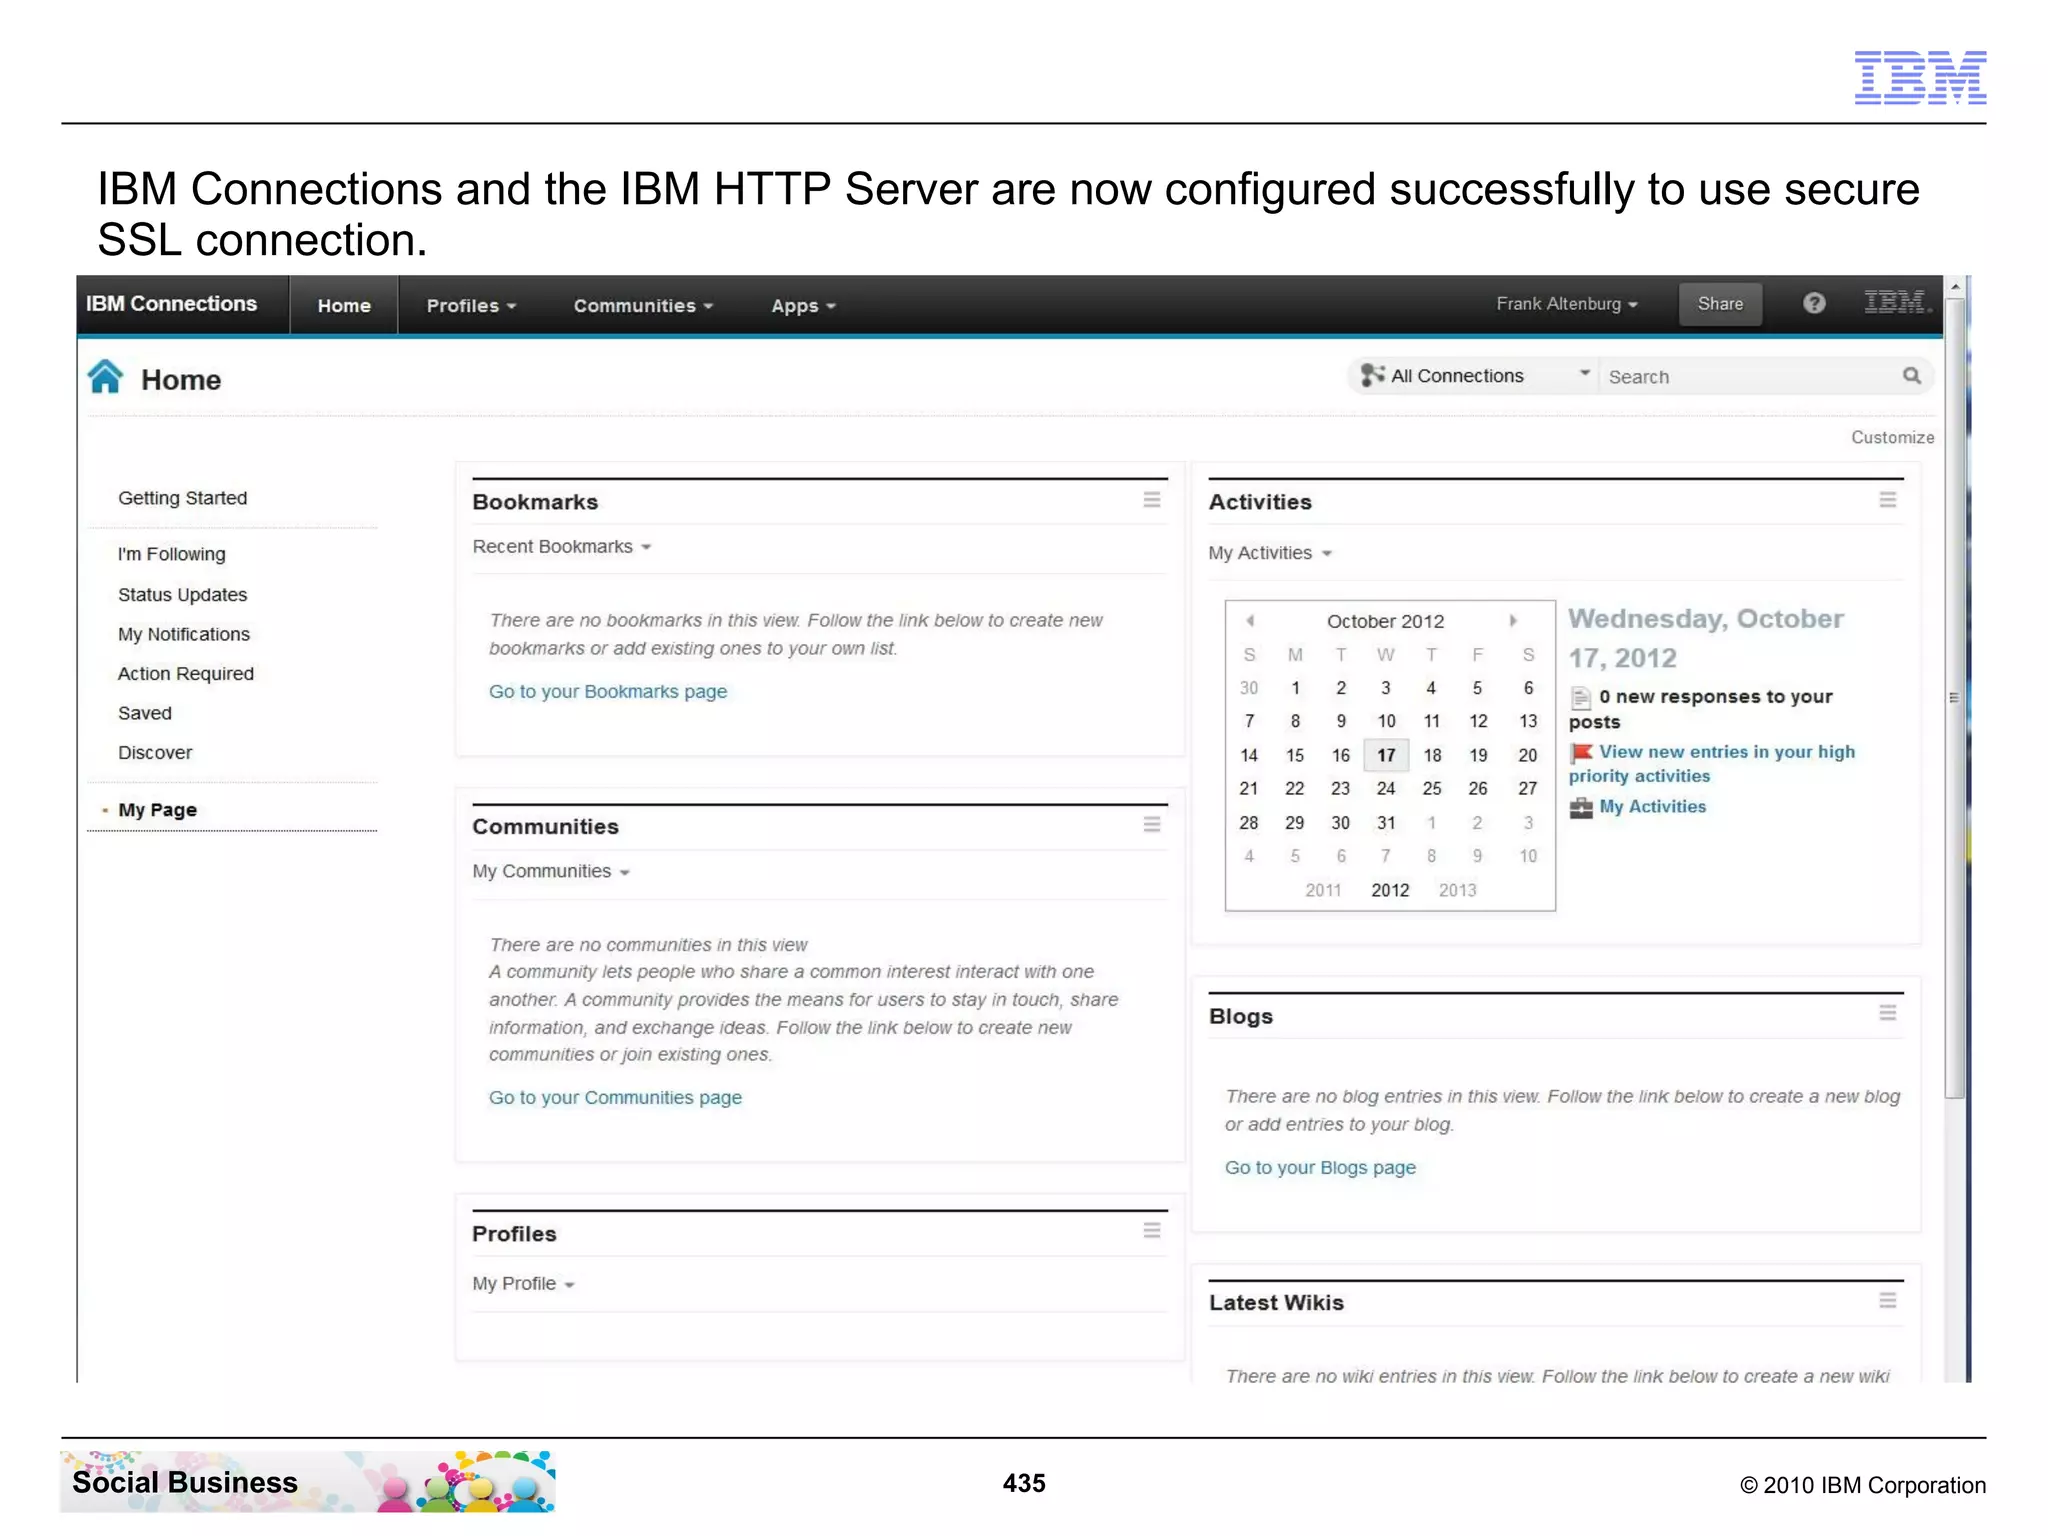Image resolution: width=2048 pixels, height=1536 pixels.
Task: Open the Apps navigation dropdown
Action: point(803,306)
